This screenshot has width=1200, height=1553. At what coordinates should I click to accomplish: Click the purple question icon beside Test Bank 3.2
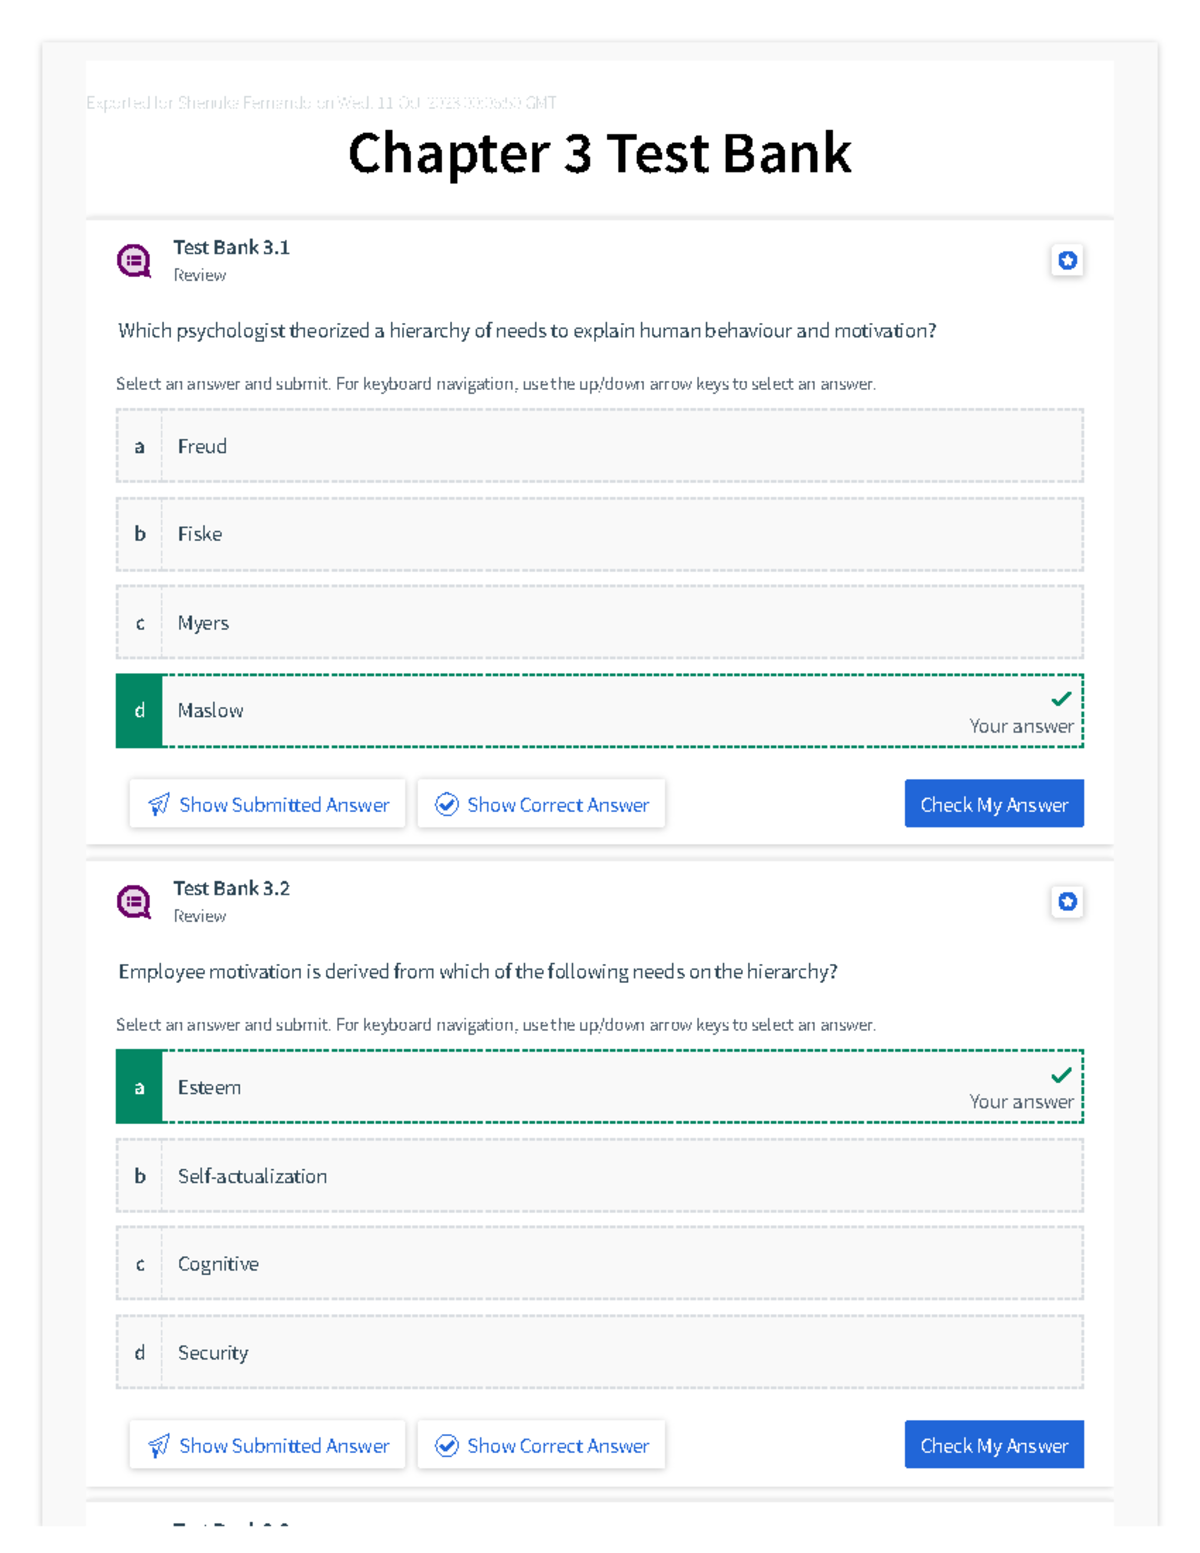pyautogui.click(x=134, y=901)
